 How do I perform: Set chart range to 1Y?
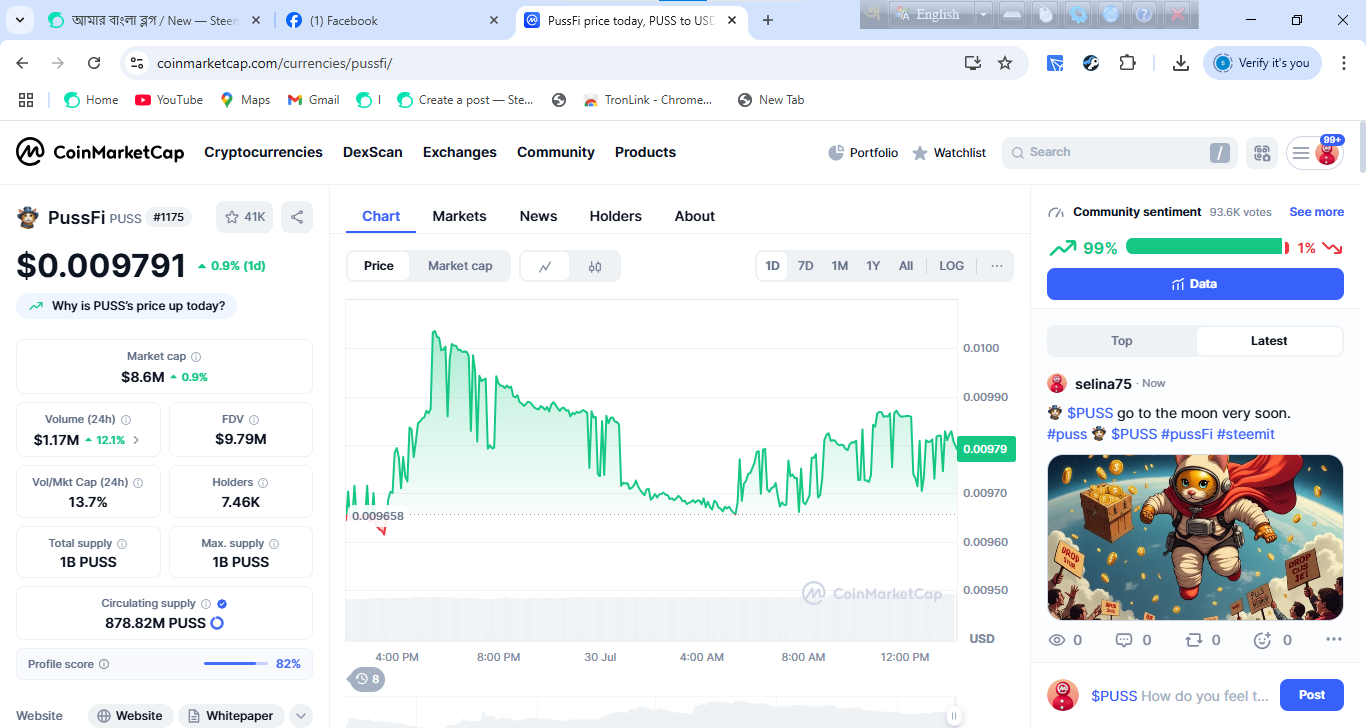(873, 266)
